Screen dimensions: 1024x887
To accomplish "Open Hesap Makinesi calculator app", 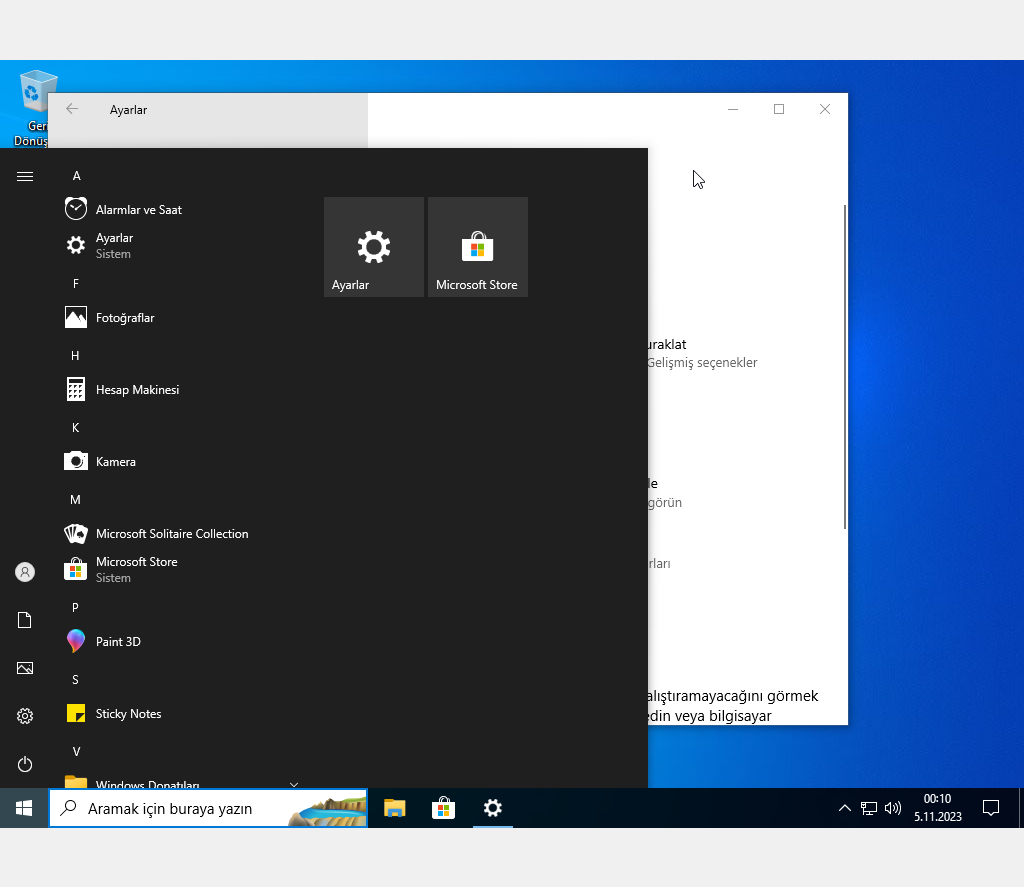I will pos(183,390).
